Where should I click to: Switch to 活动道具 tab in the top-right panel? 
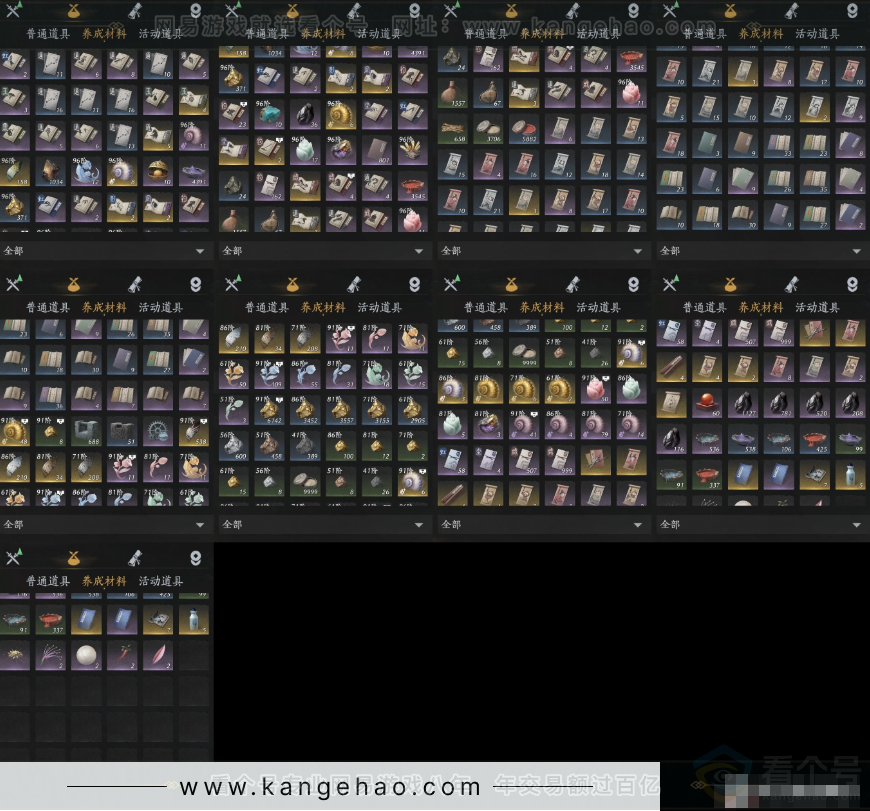tap(817, 33)
